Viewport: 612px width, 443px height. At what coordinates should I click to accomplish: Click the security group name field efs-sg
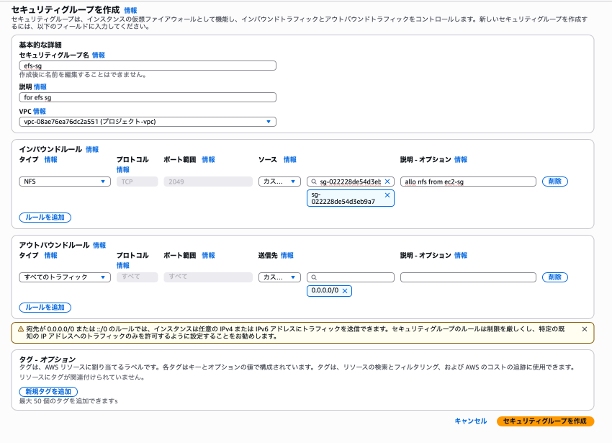[148, 66]
